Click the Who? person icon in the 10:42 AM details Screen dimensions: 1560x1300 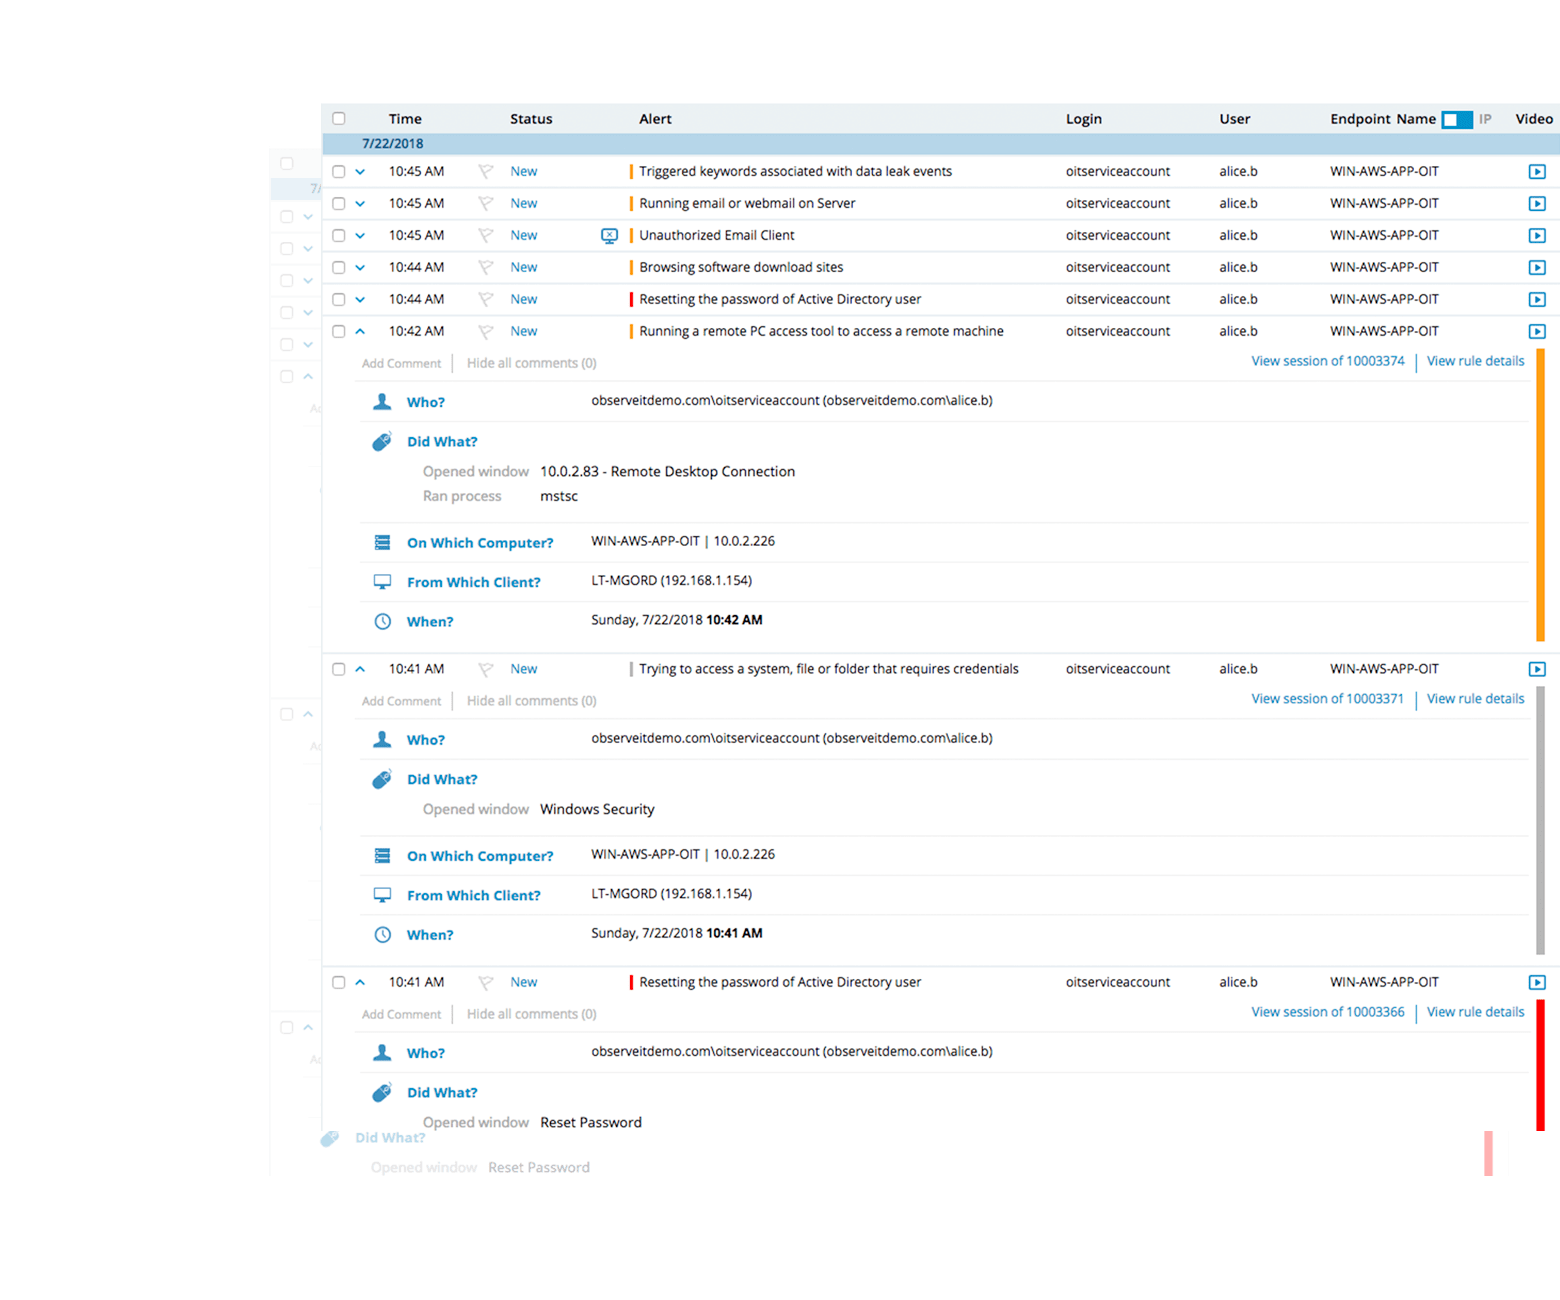tap(381, 401)
